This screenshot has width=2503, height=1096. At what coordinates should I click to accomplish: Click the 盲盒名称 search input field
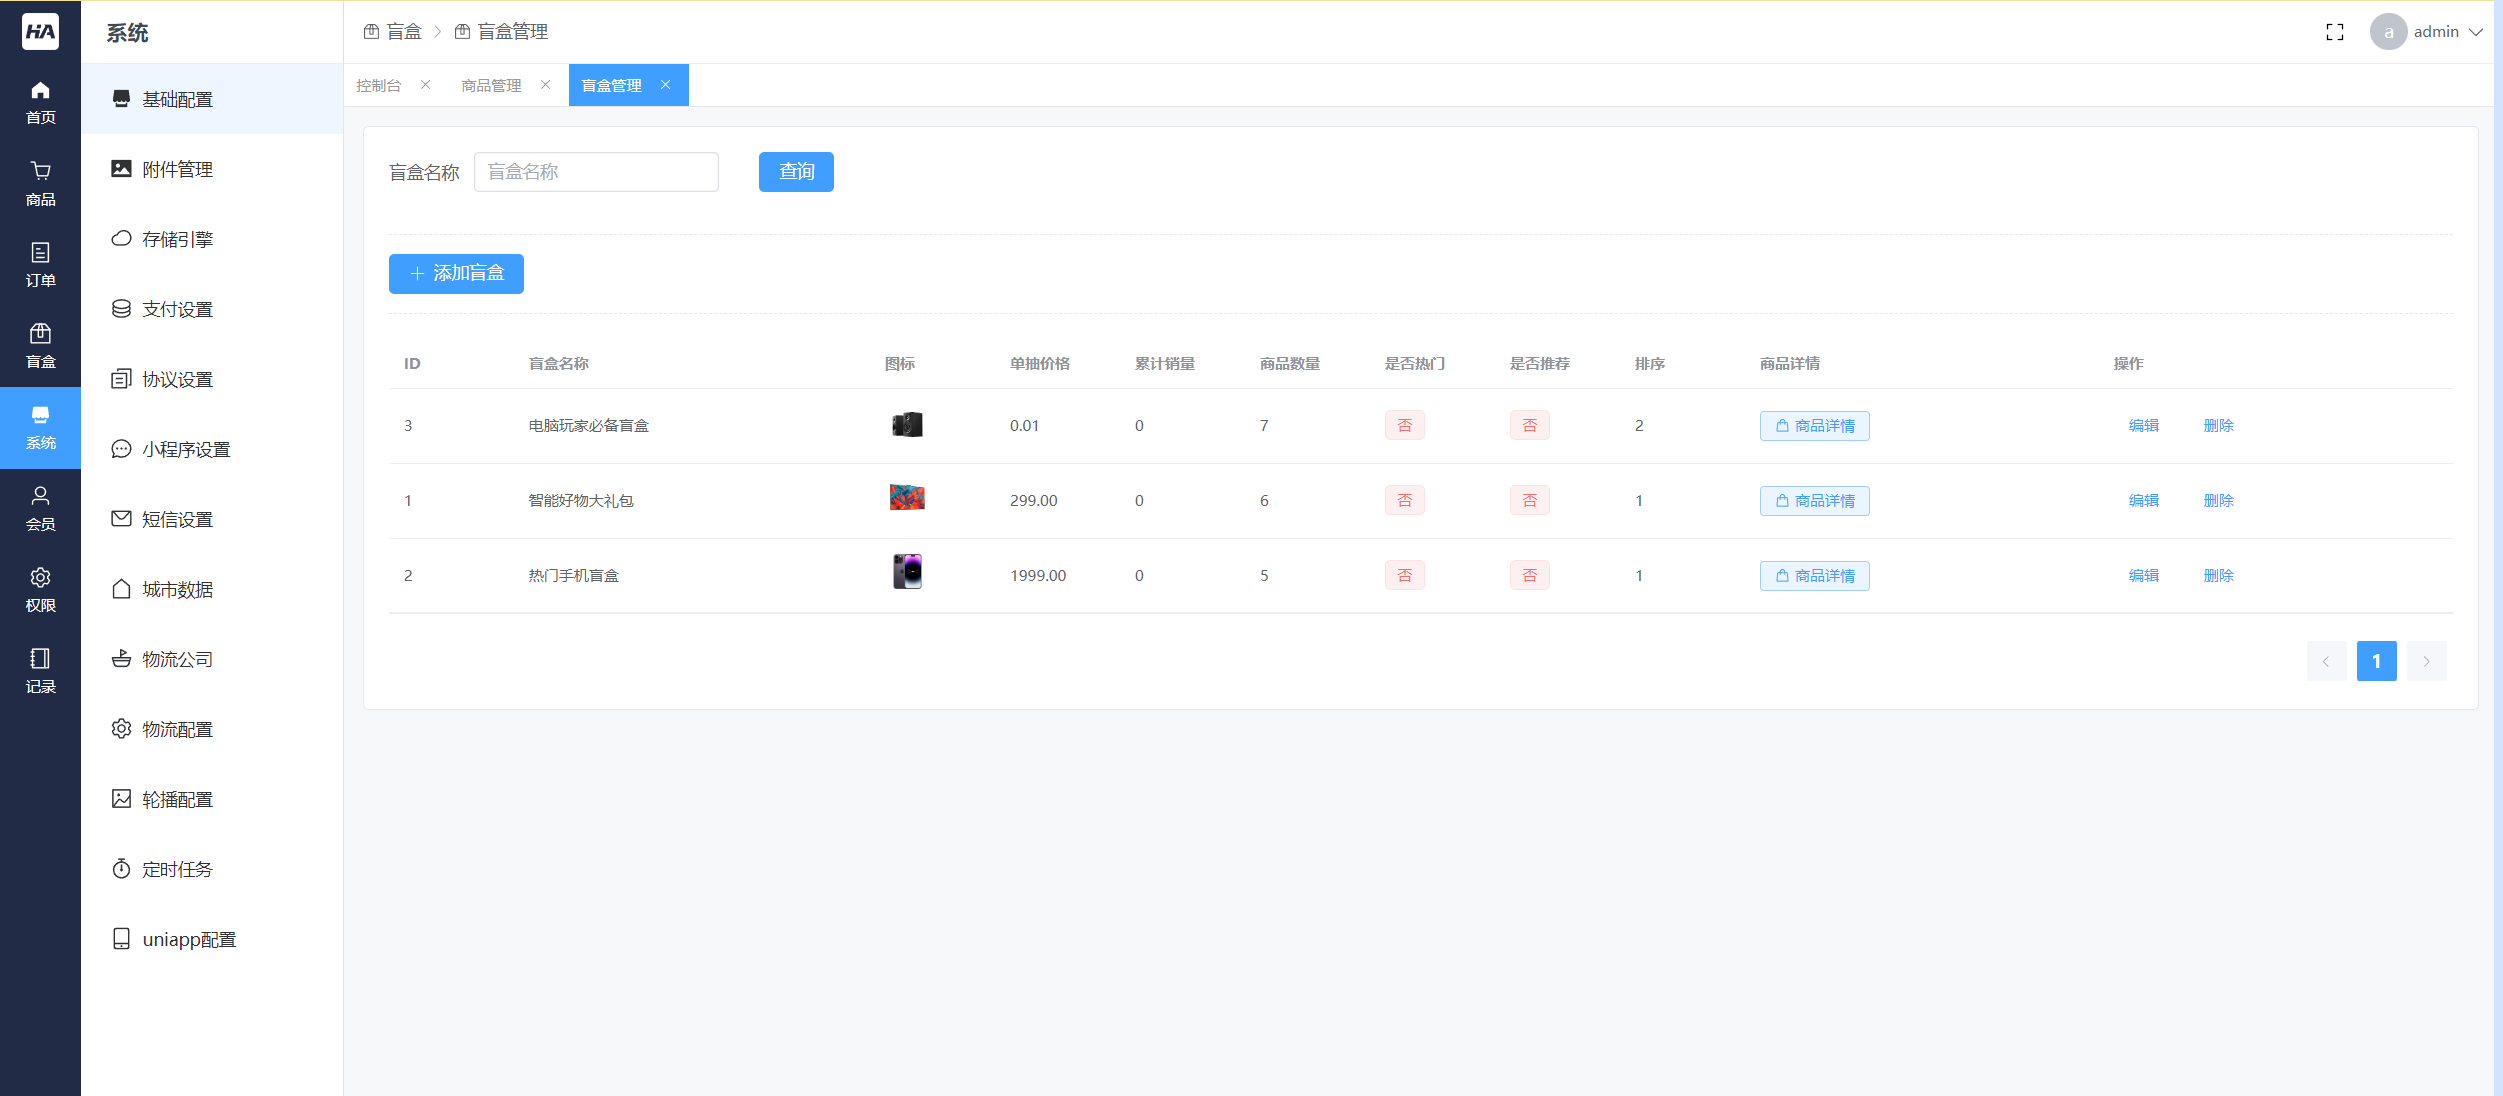coord(596,172)
